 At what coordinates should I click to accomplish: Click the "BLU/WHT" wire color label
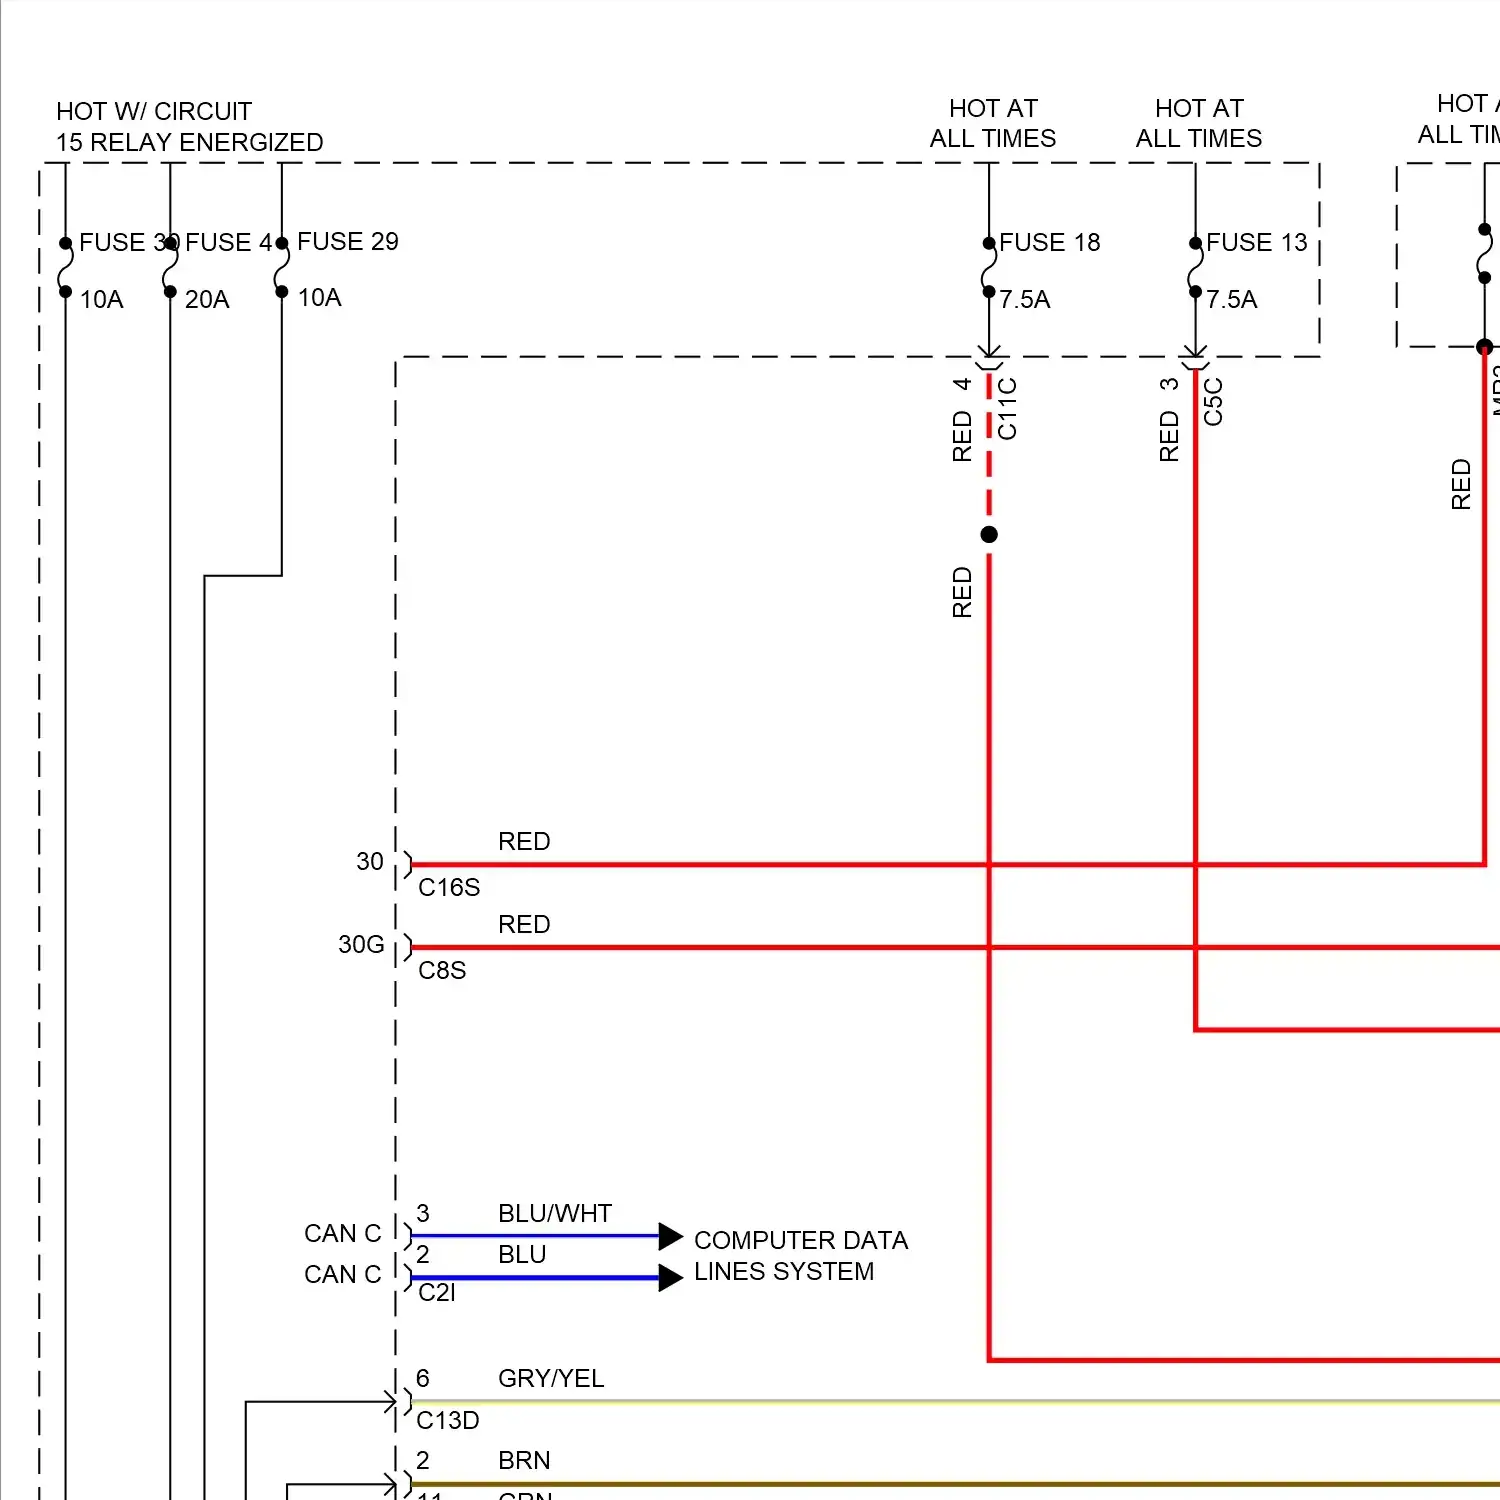(x=555, y=1213)
